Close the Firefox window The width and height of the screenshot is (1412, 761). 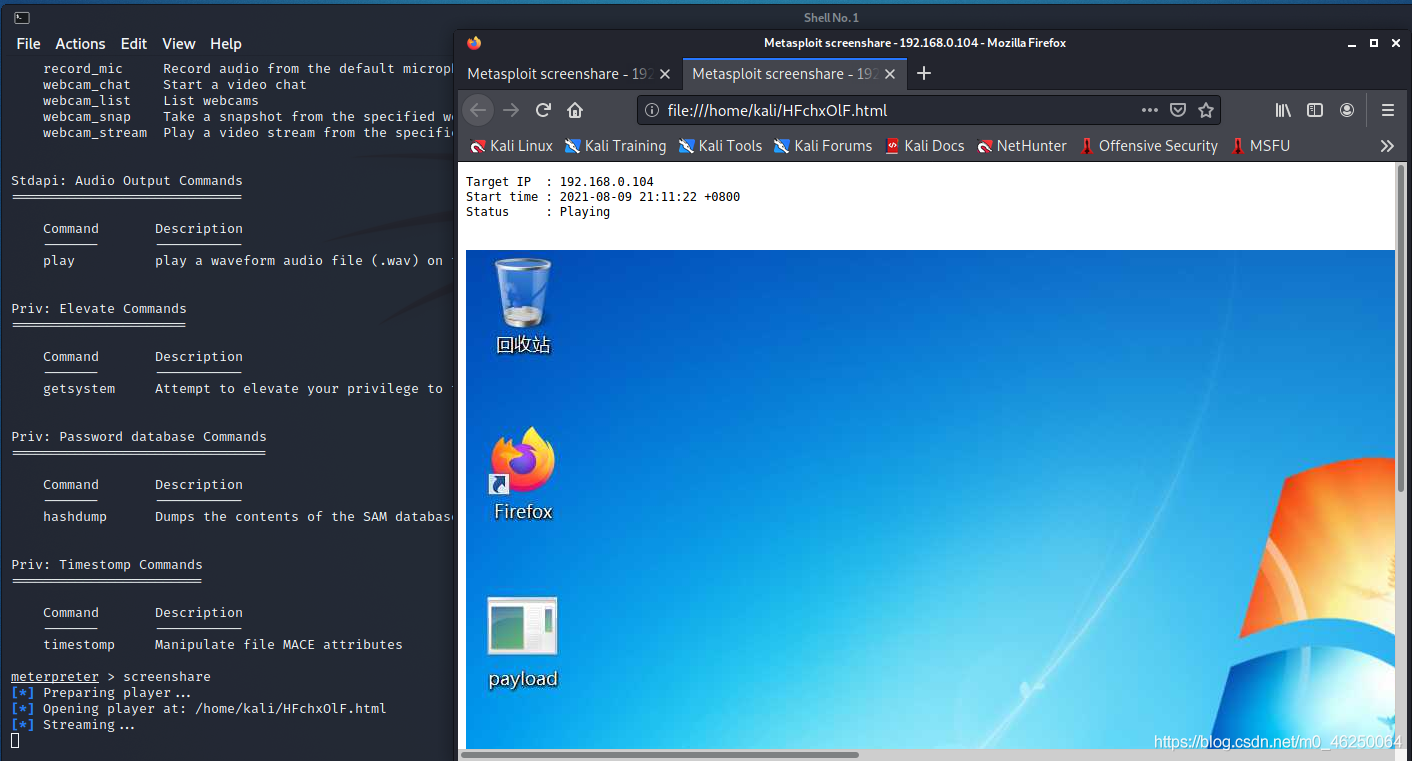[1394, 43]
